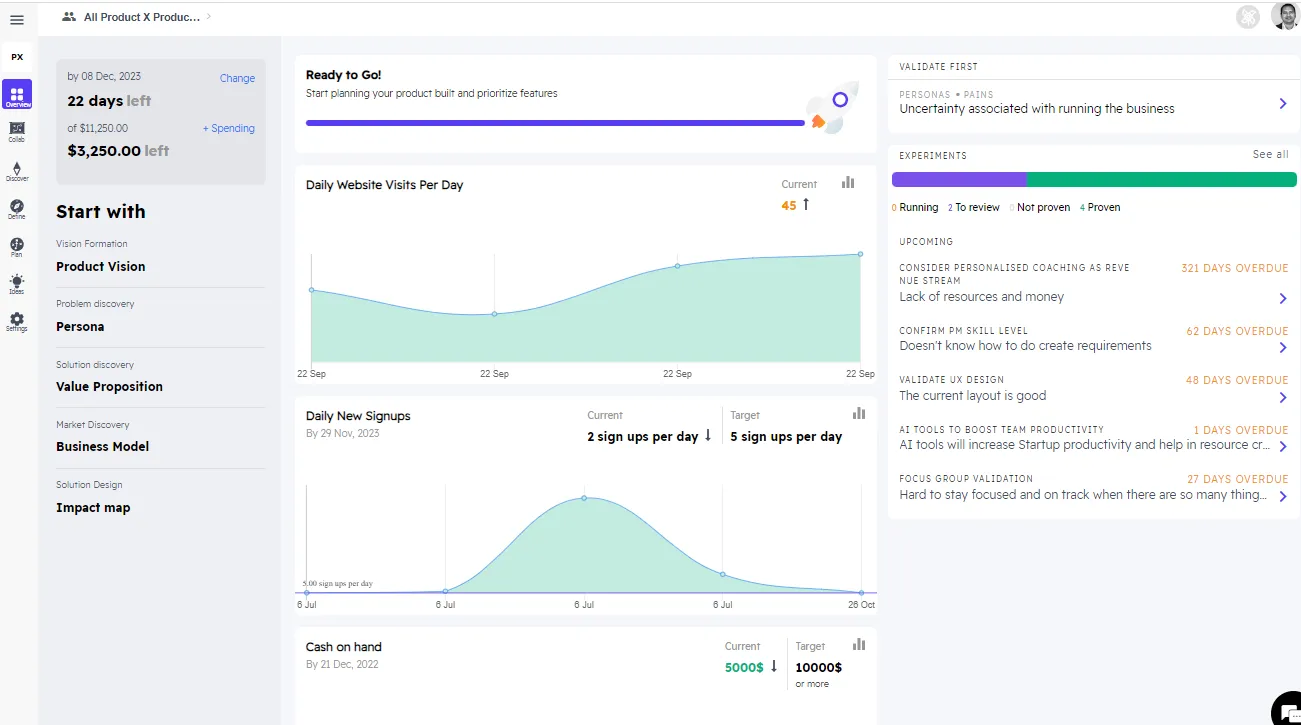Open See all experiments
Viewport: 1301px width, 725px height.
pyautogui.click(x=1270, y=155)
